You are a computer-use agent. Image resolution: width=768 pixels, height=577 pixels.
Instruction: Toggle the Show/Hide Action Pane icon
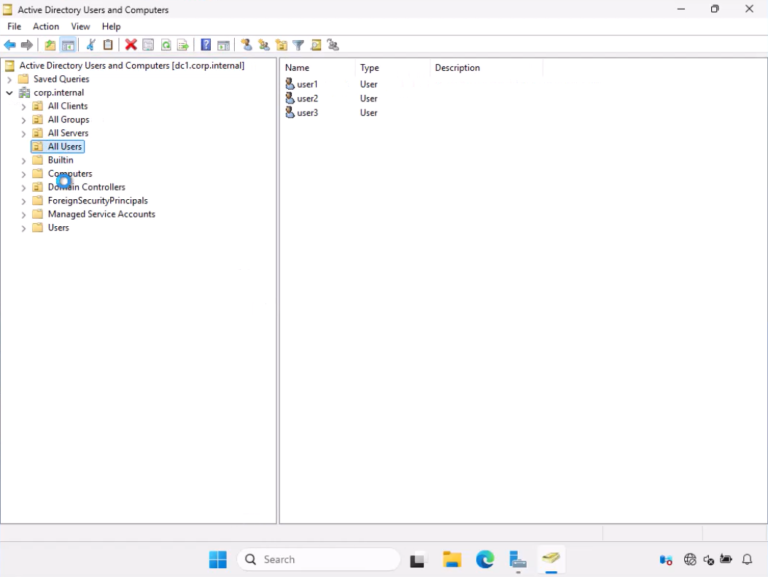point(223,45)
